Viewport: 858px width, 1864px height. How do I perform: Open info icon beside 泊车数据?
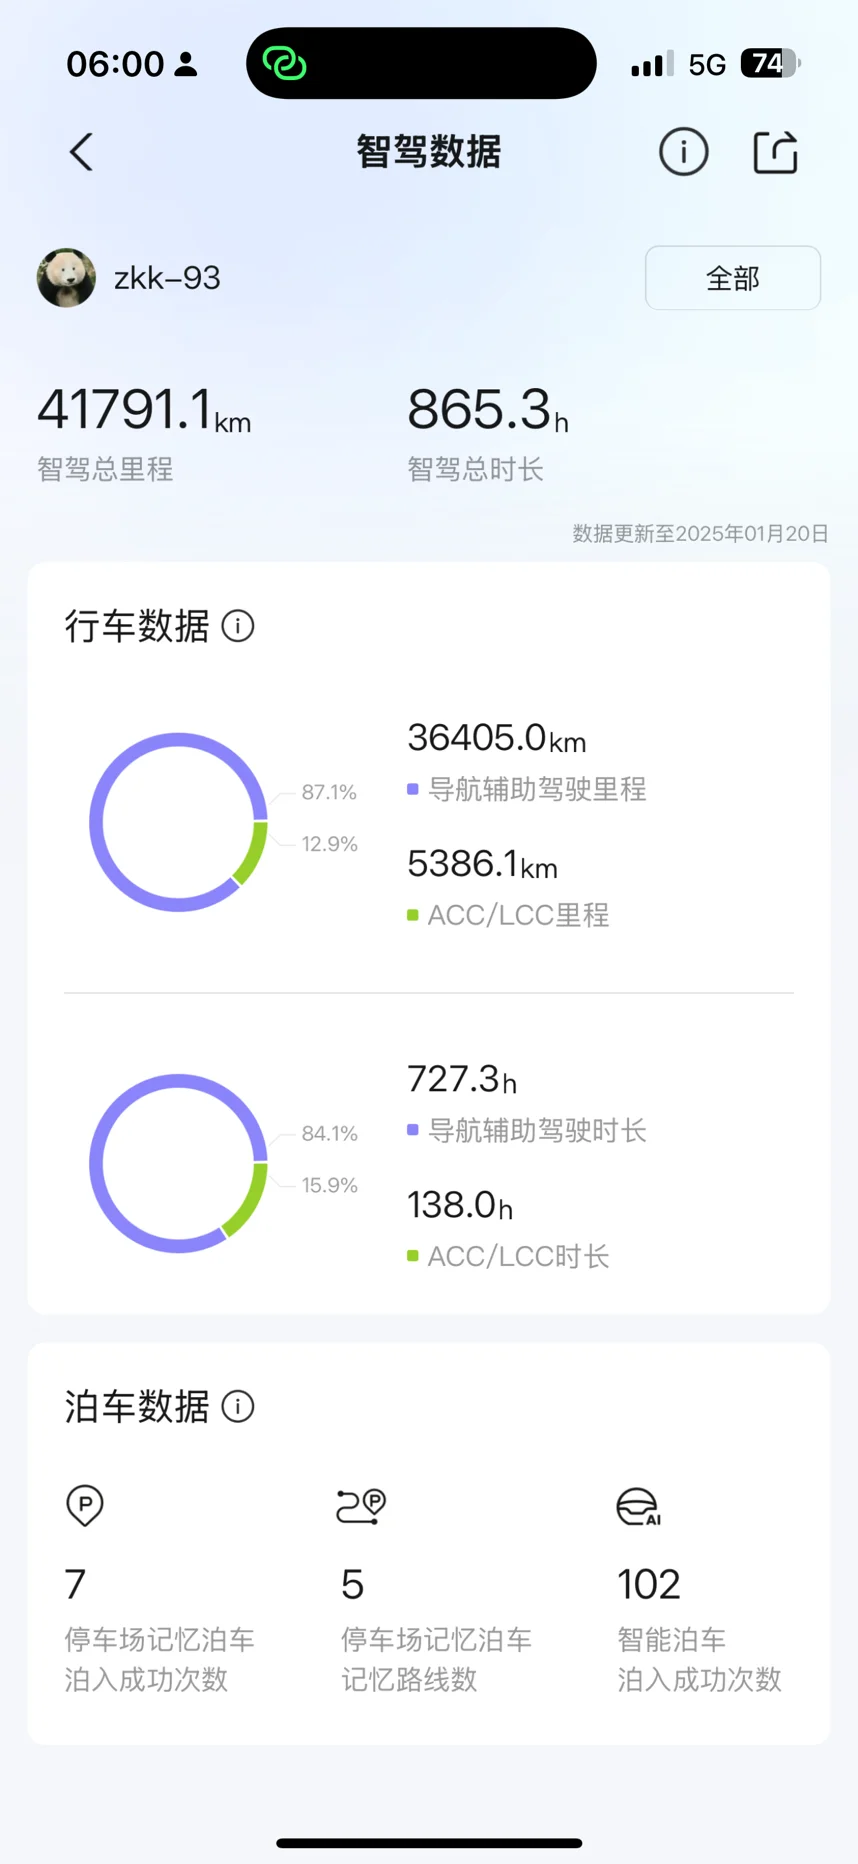(238, 1407)
